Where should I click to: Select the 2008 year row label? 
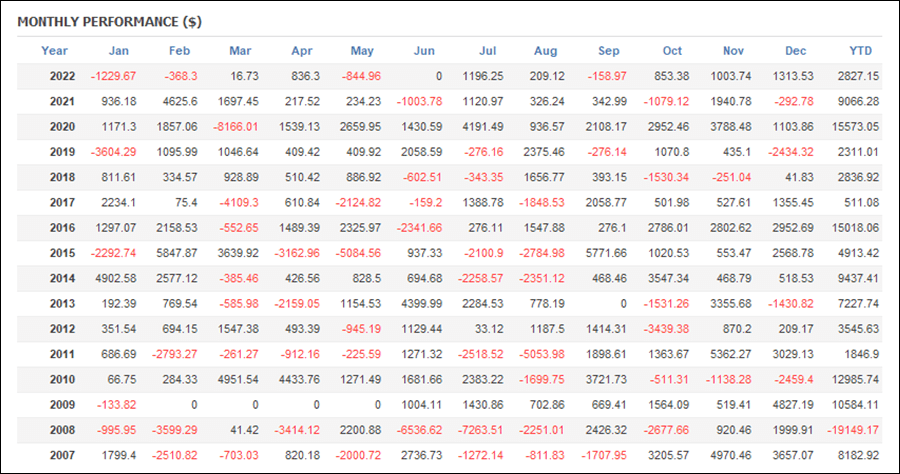click(x=62, y=430)
